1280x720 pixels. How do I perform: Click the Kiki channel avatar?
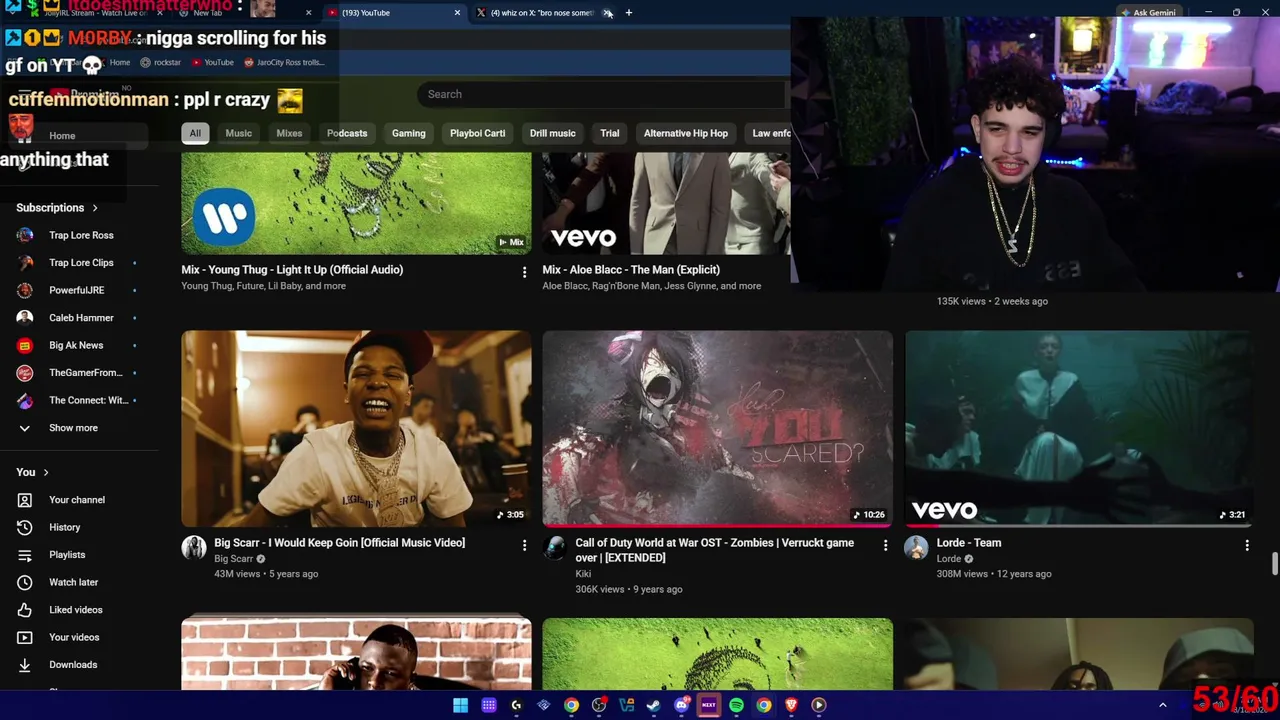click(x=555, y=547)
